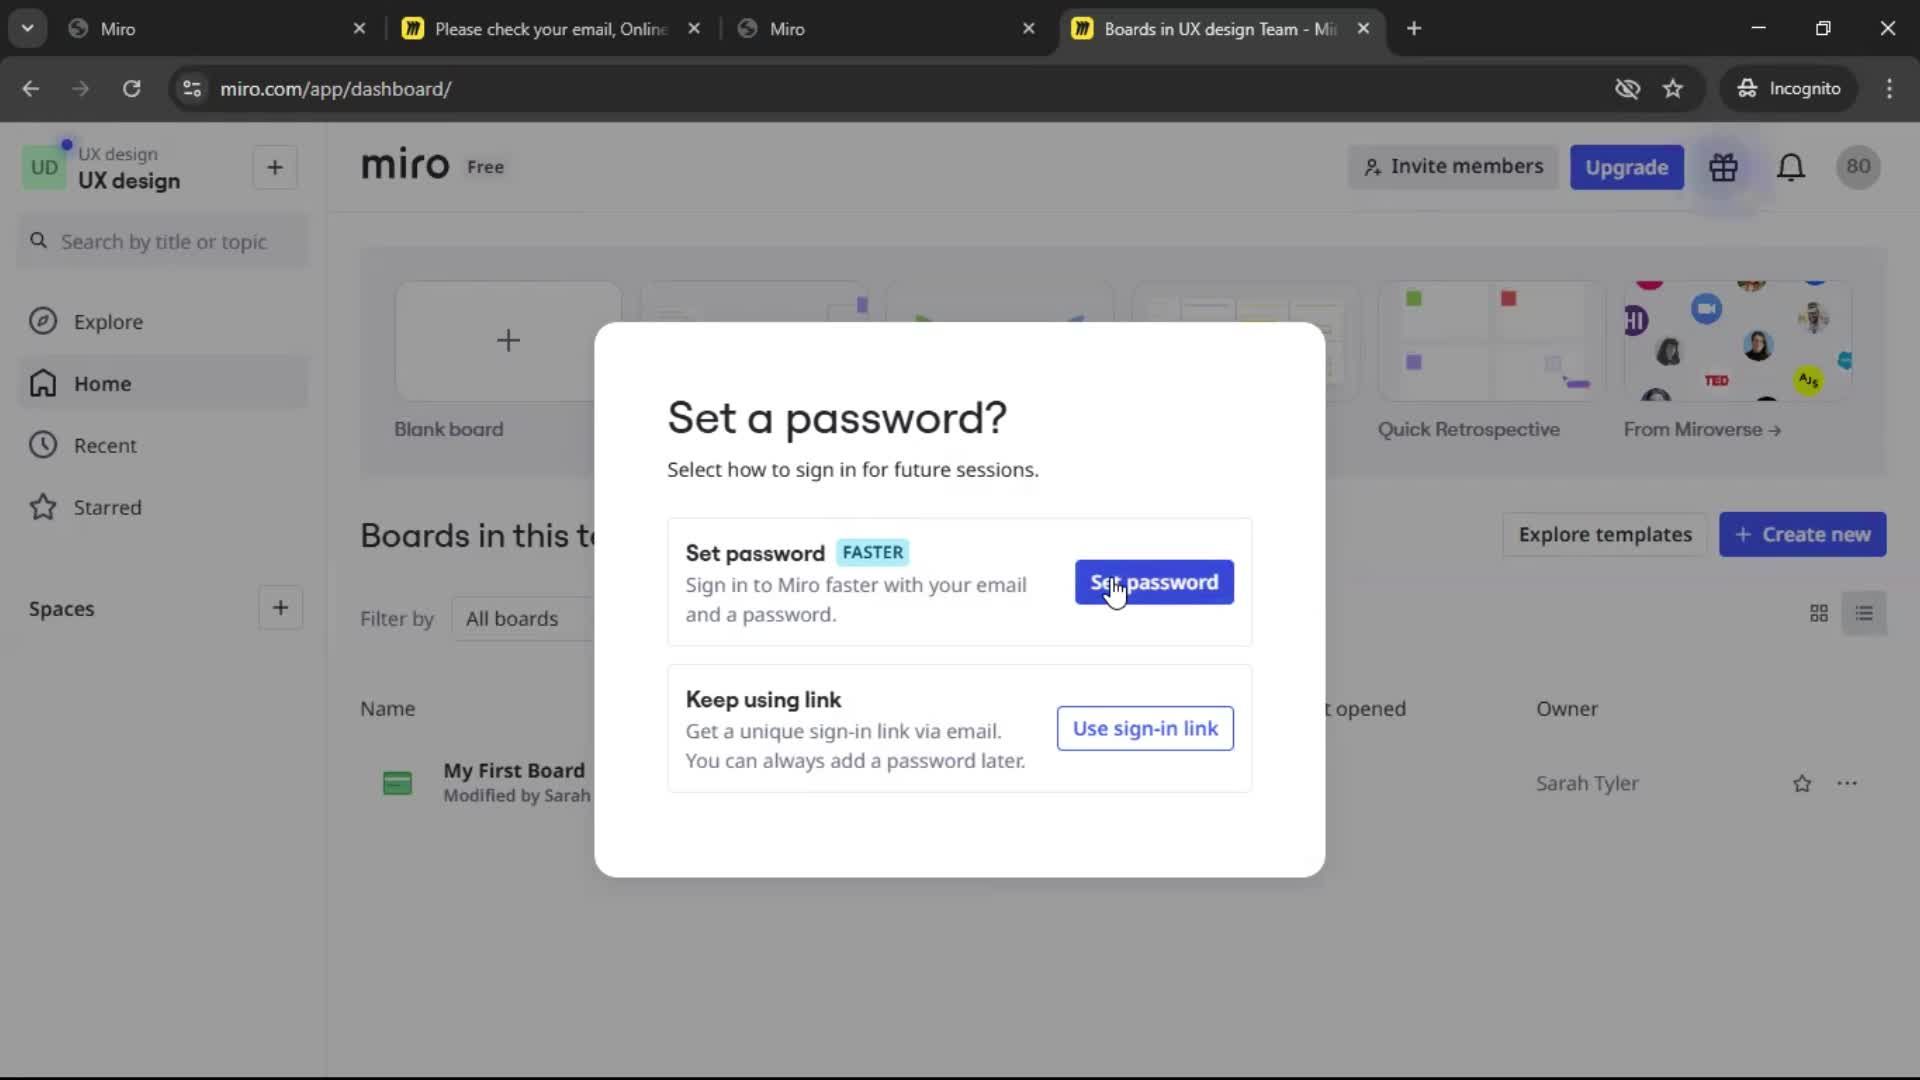Switch to grid view of boards
The height and width of the screenshot is (1080, 1920).
pyautogui.click(x=1819, y=613)
